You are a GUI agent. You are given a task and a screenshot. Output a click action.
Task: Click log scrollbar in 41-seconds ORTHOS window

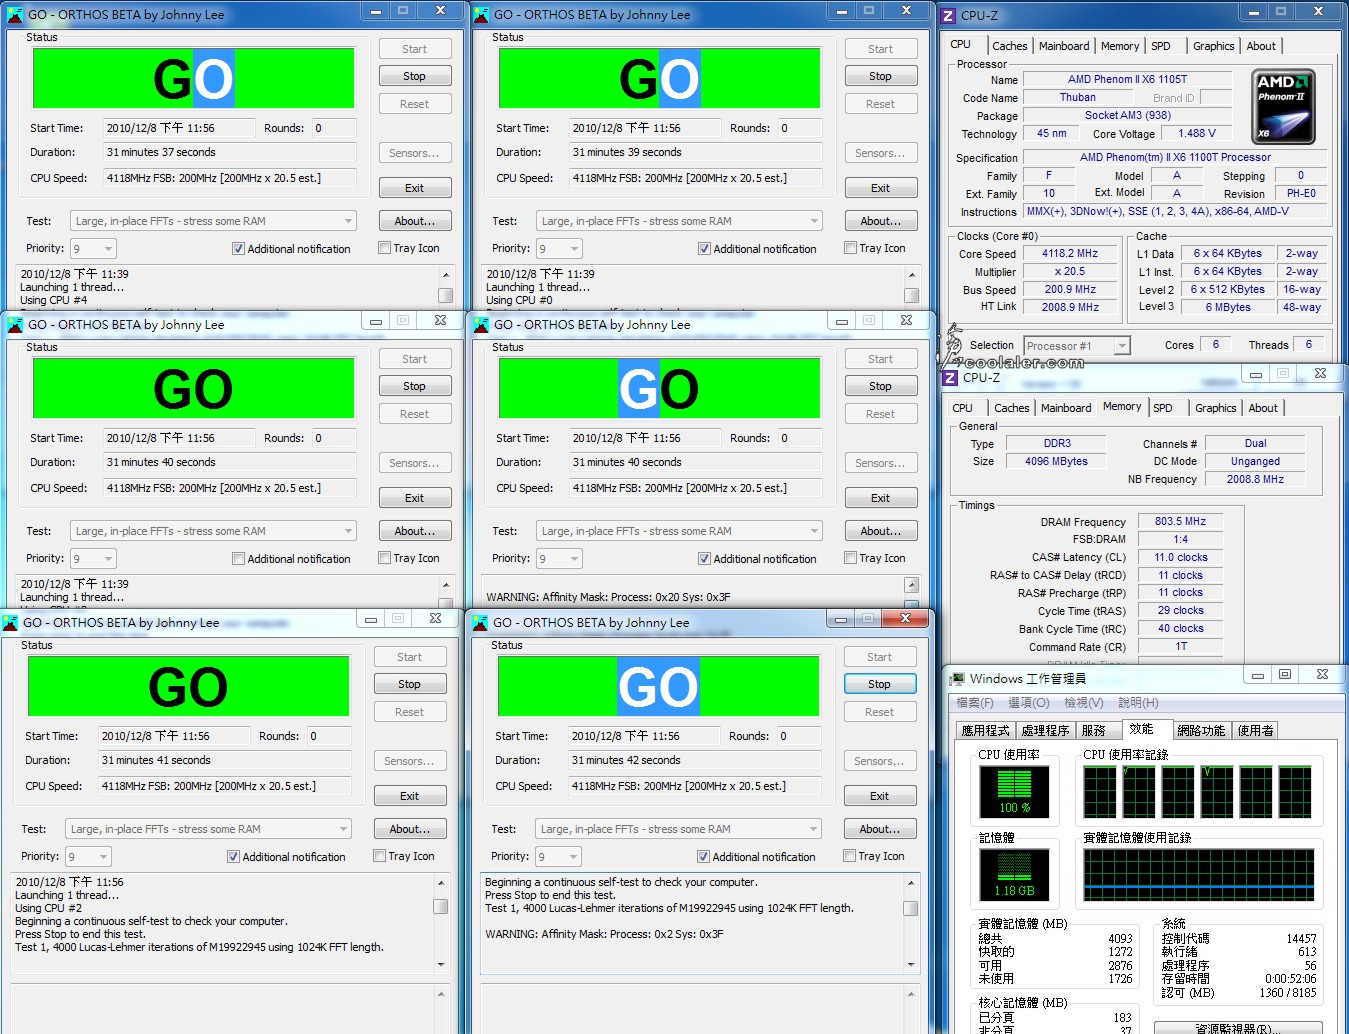coord(441,924)
